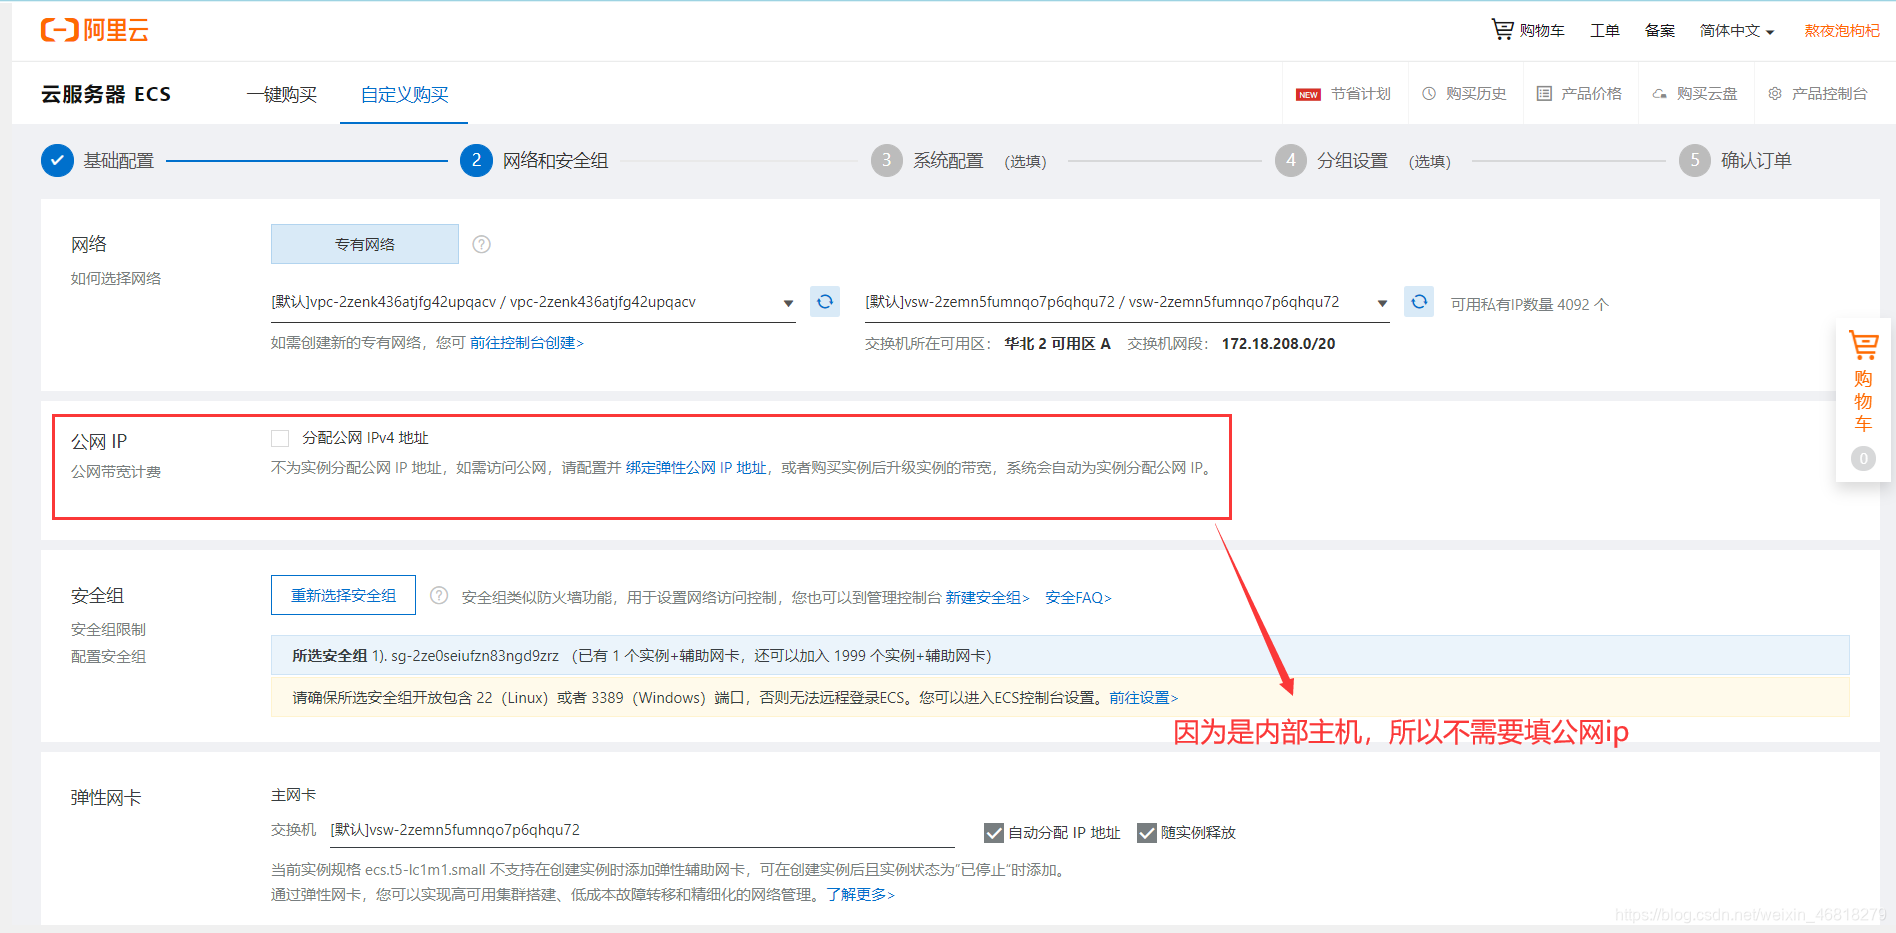
Task: Click the NEW badge next to 节省计划
Action: pyautogui.click(x=1308, y=94)
